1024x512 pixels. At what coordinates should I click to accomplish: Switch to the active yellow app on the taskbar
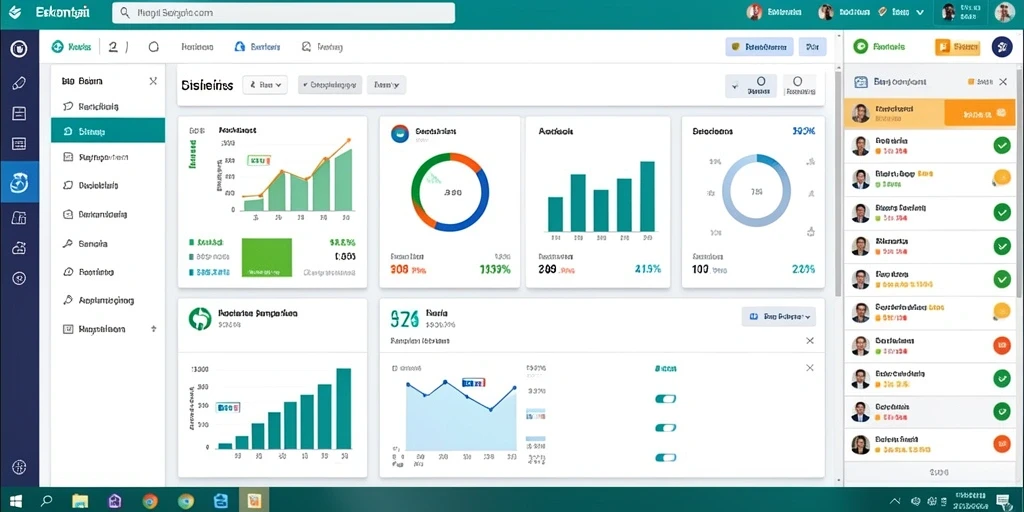point(253,501)
